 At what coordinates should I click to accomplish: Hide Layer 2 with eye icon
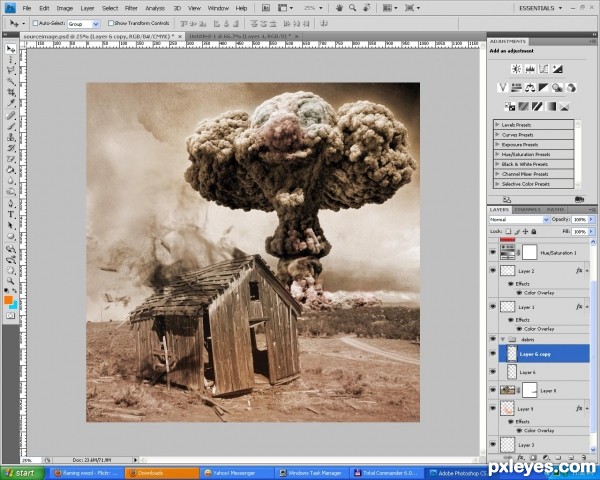tap(493, 271)
